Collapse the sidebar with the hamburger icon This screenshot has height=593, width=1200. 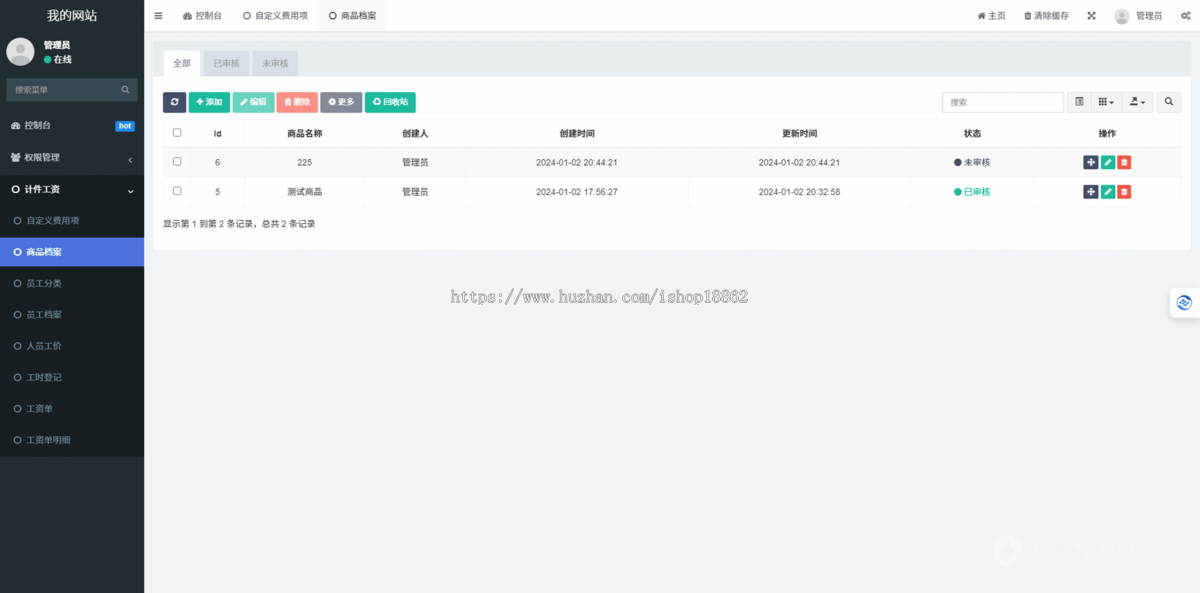tap(157, 15)
